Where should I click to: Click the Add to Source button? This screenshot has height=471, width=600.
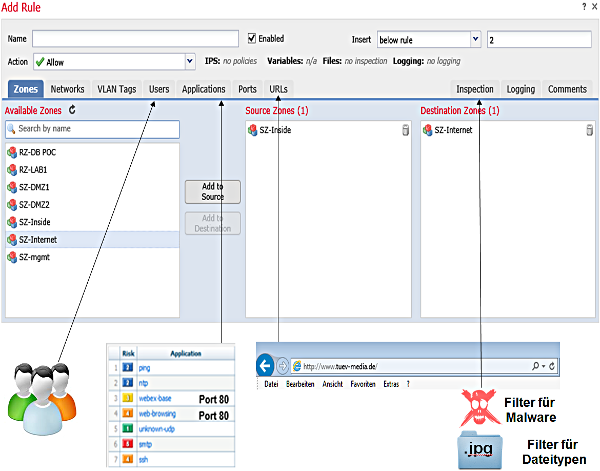click(213, 191)
